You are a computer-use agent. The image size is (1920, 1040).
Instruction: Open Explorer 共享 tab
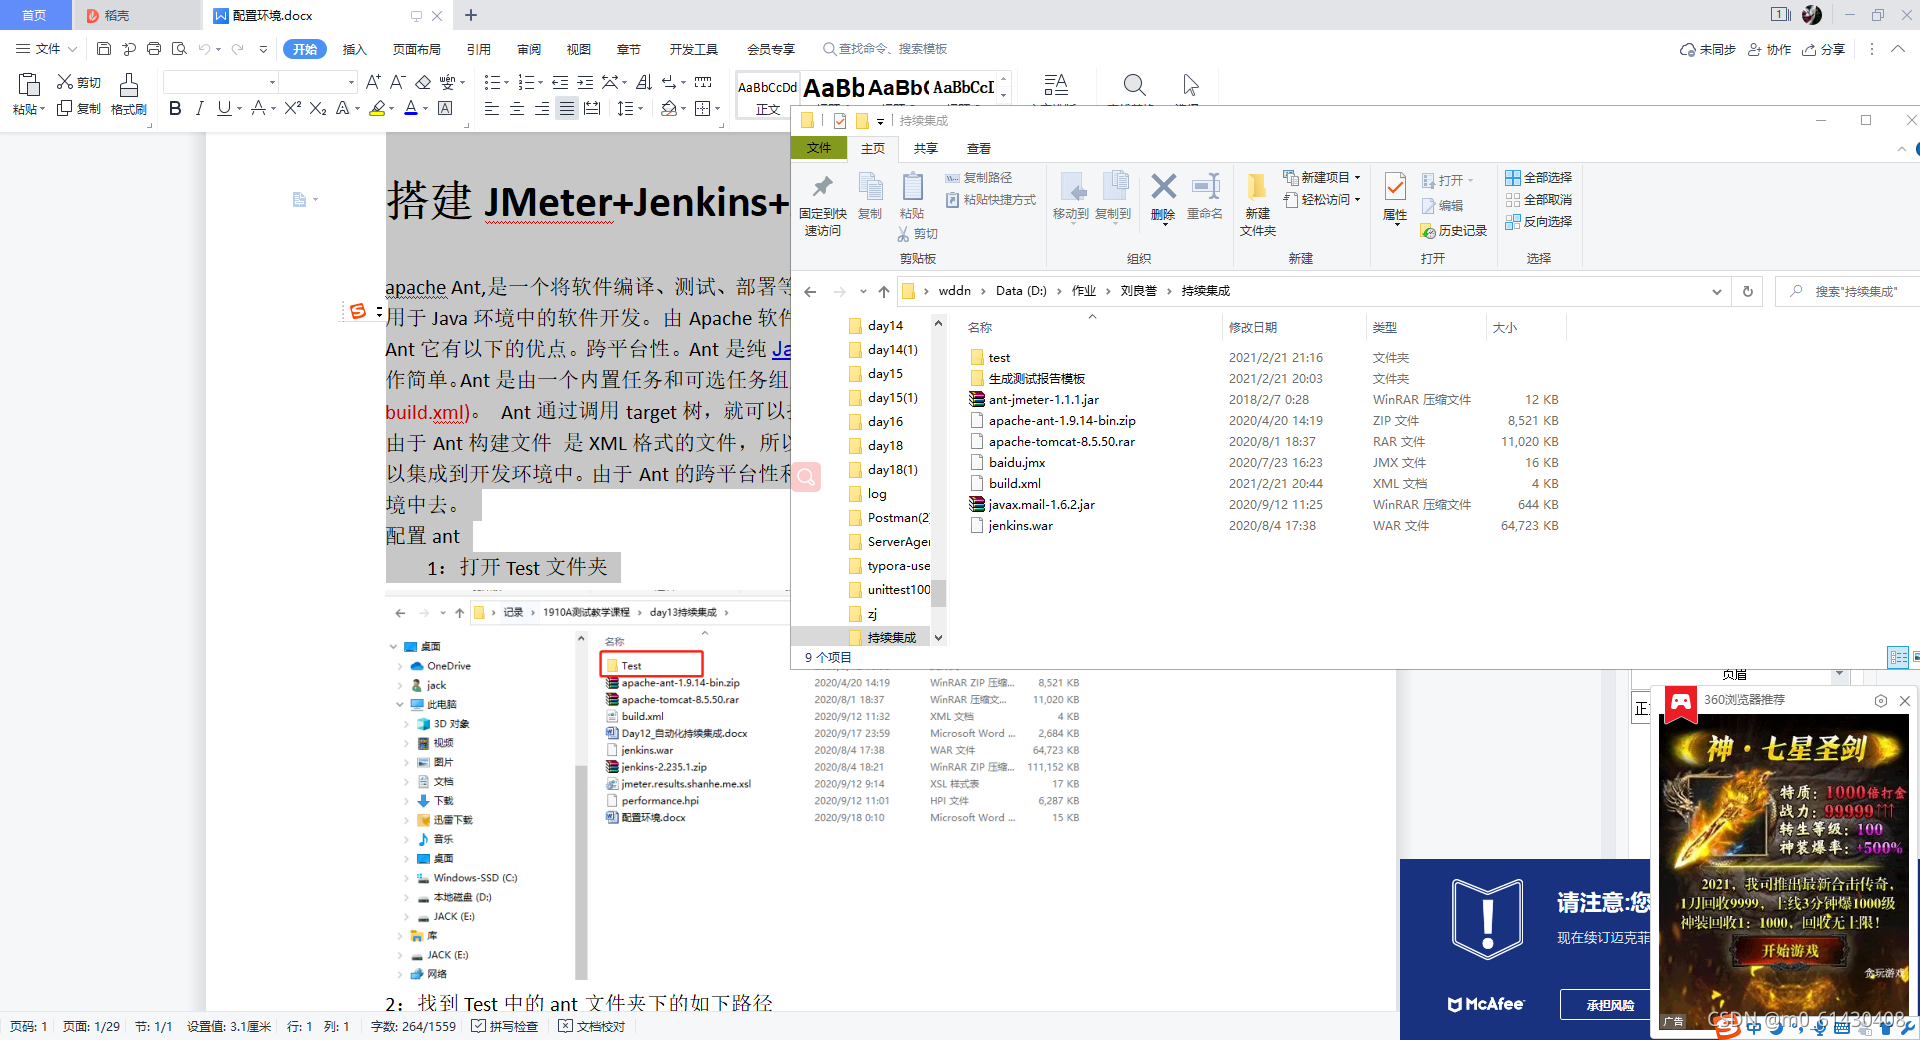pos(926,148)
